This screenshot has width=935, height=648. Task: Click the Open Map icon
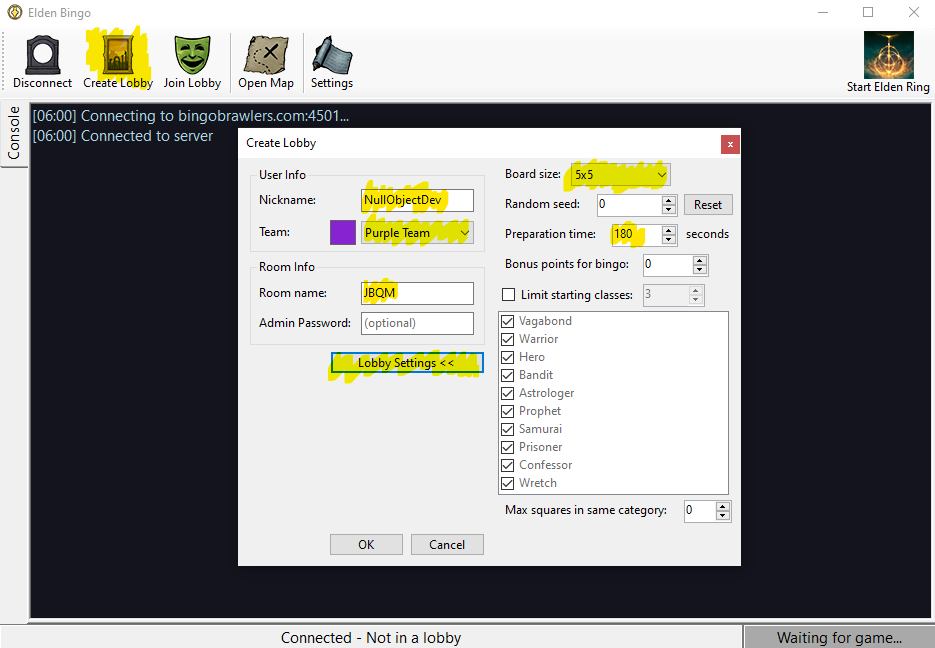coord(266,56)
